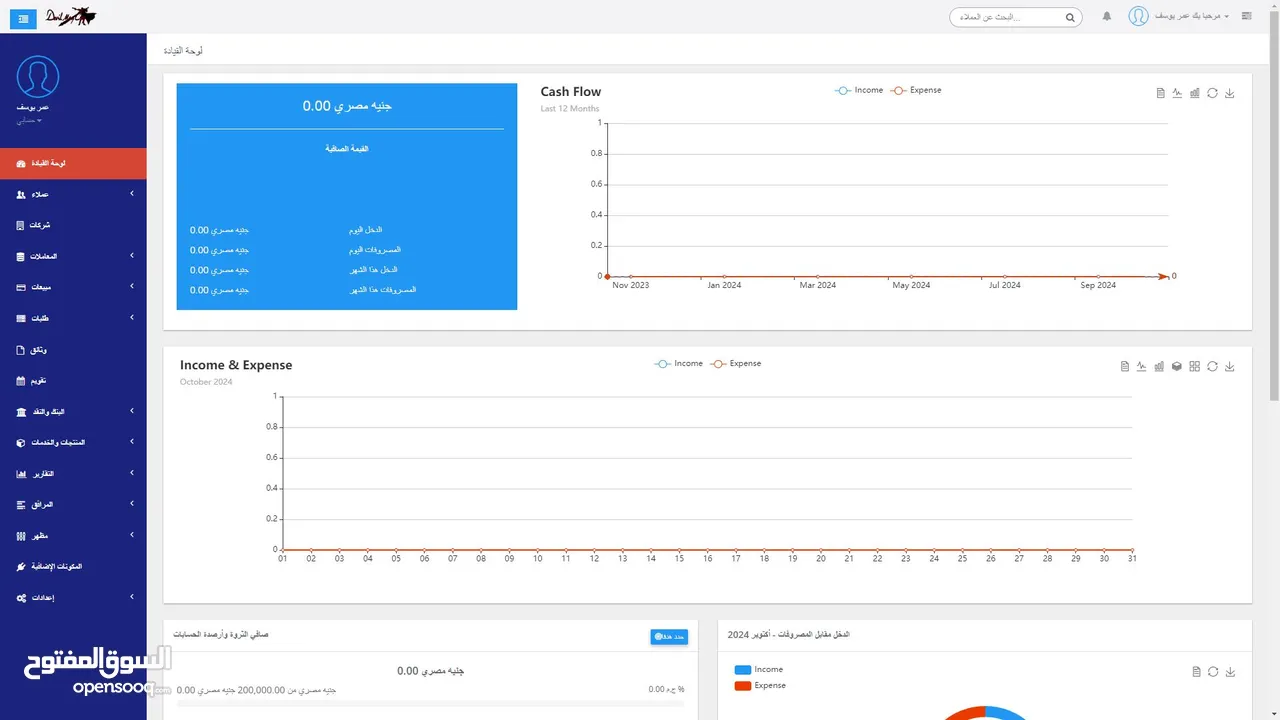Toggle the Income series in the Cash Flow legend
The height and width of the screenshot is (720, 1280).
859,90
